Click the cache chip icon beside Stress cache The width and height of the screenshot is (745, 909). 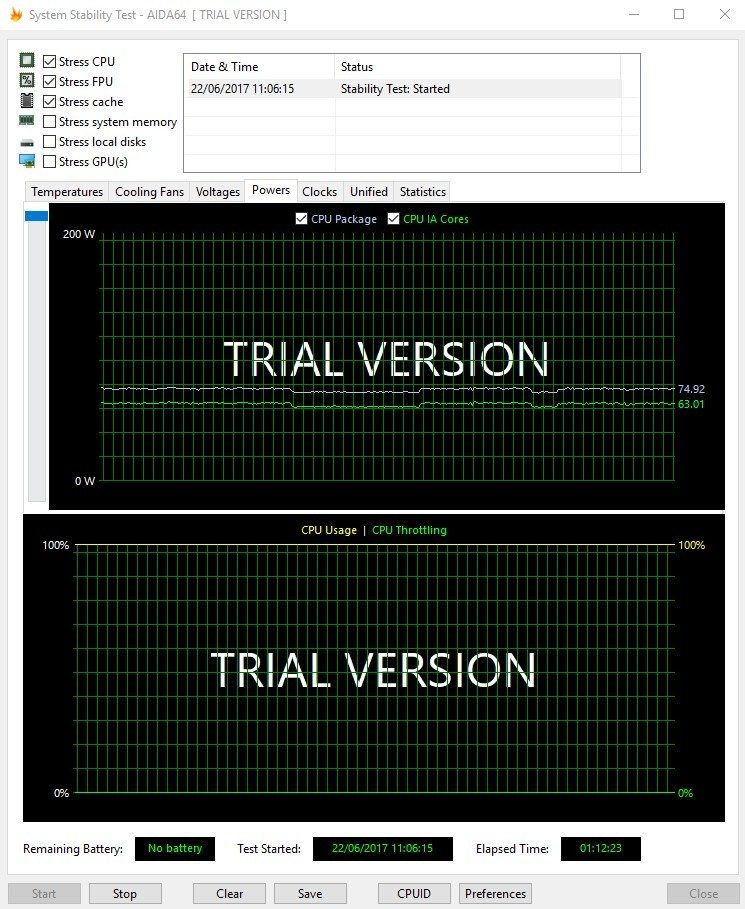tap(27, 100)
